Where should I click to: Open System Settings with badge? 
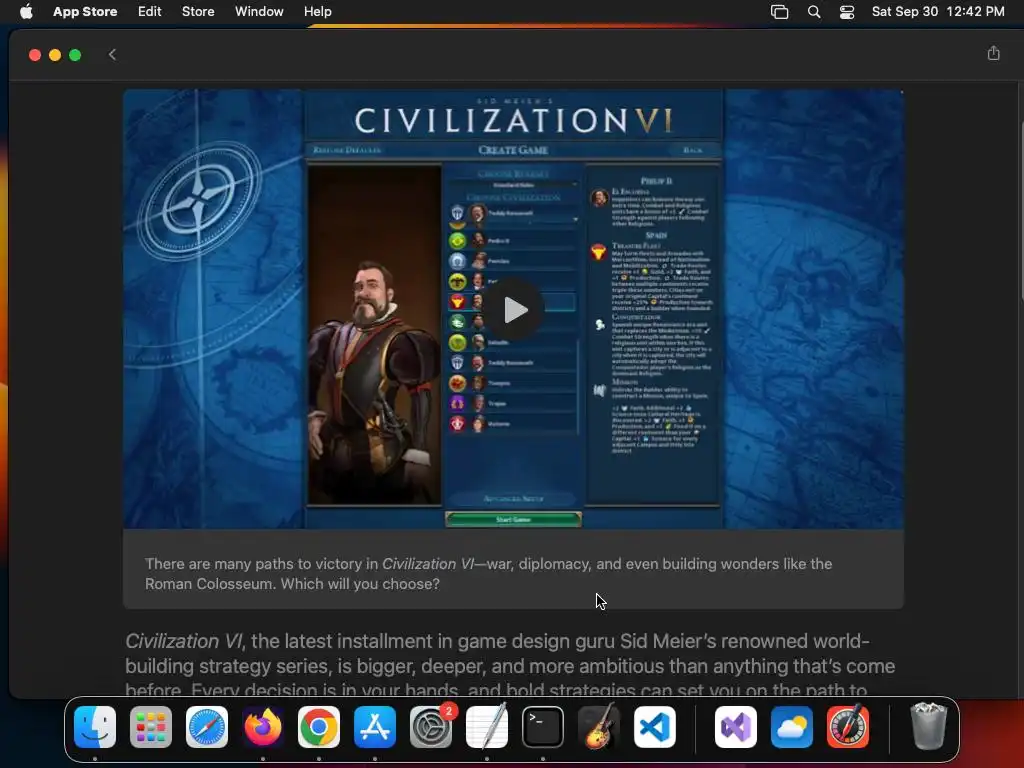click(431, 726)
